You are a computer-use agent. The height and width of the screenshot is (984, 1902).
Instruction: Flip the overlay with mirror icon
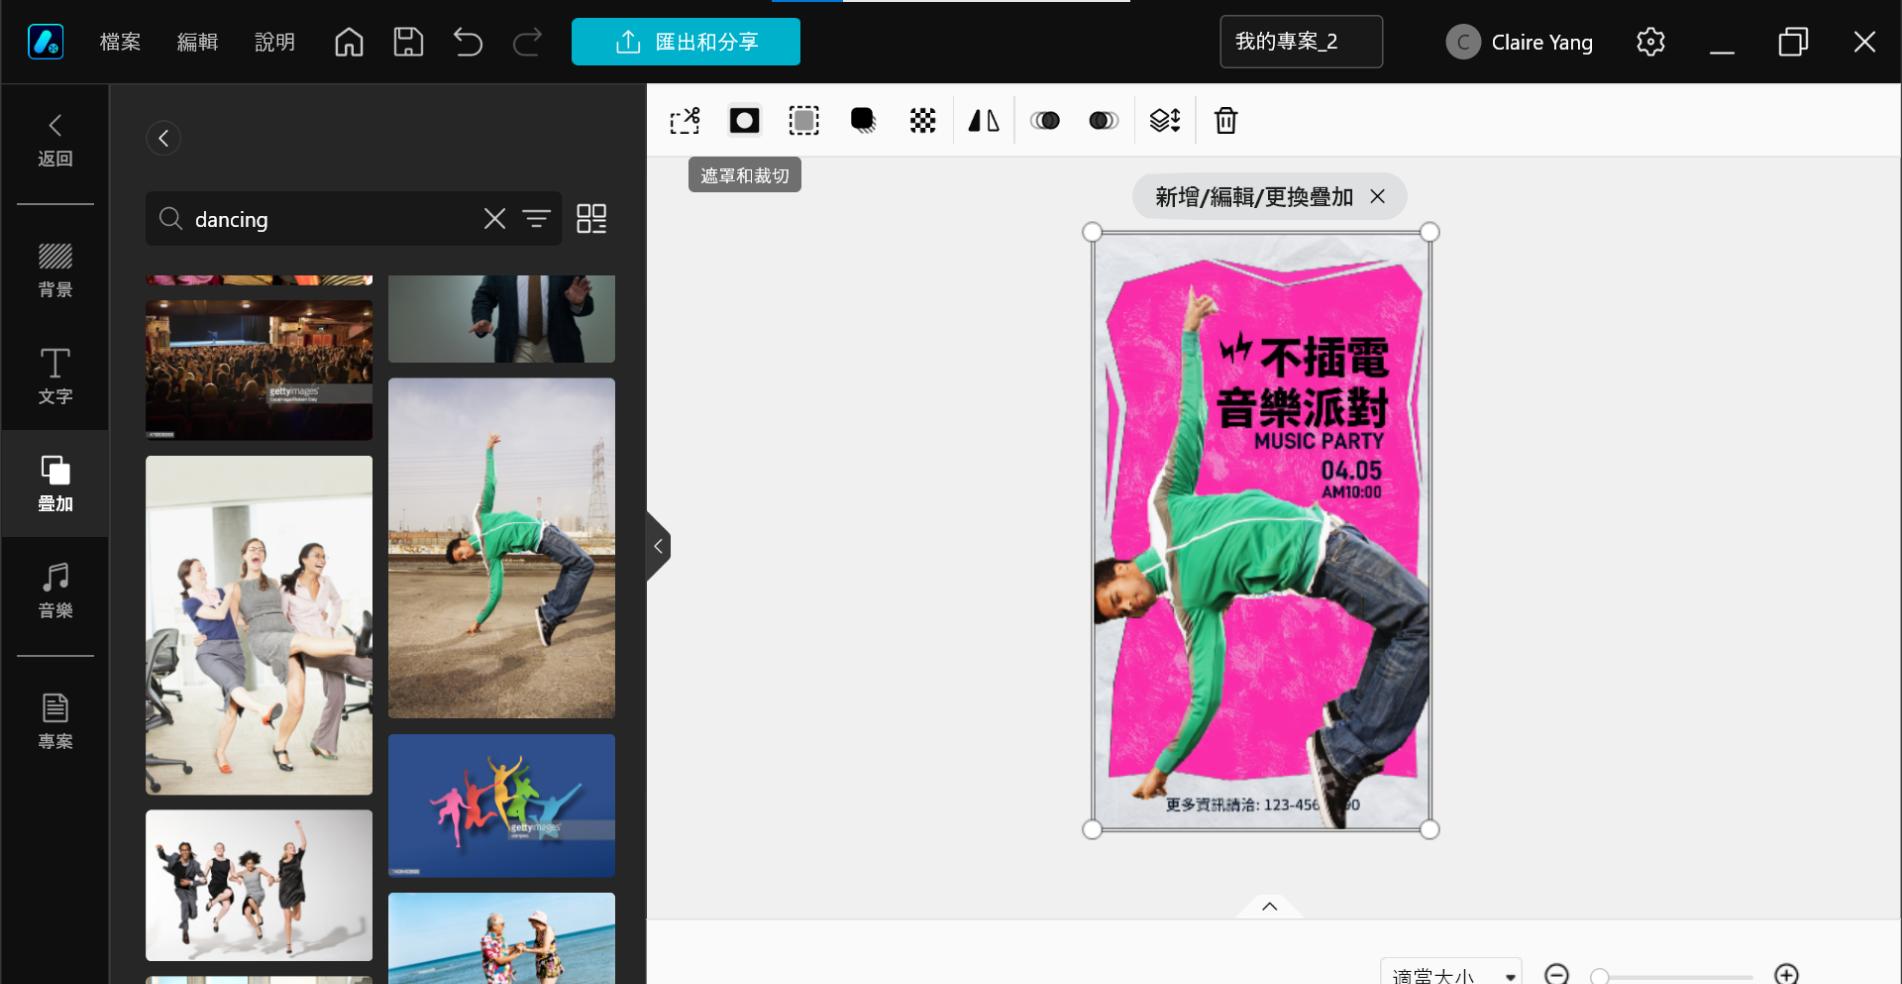pos(983,121)
